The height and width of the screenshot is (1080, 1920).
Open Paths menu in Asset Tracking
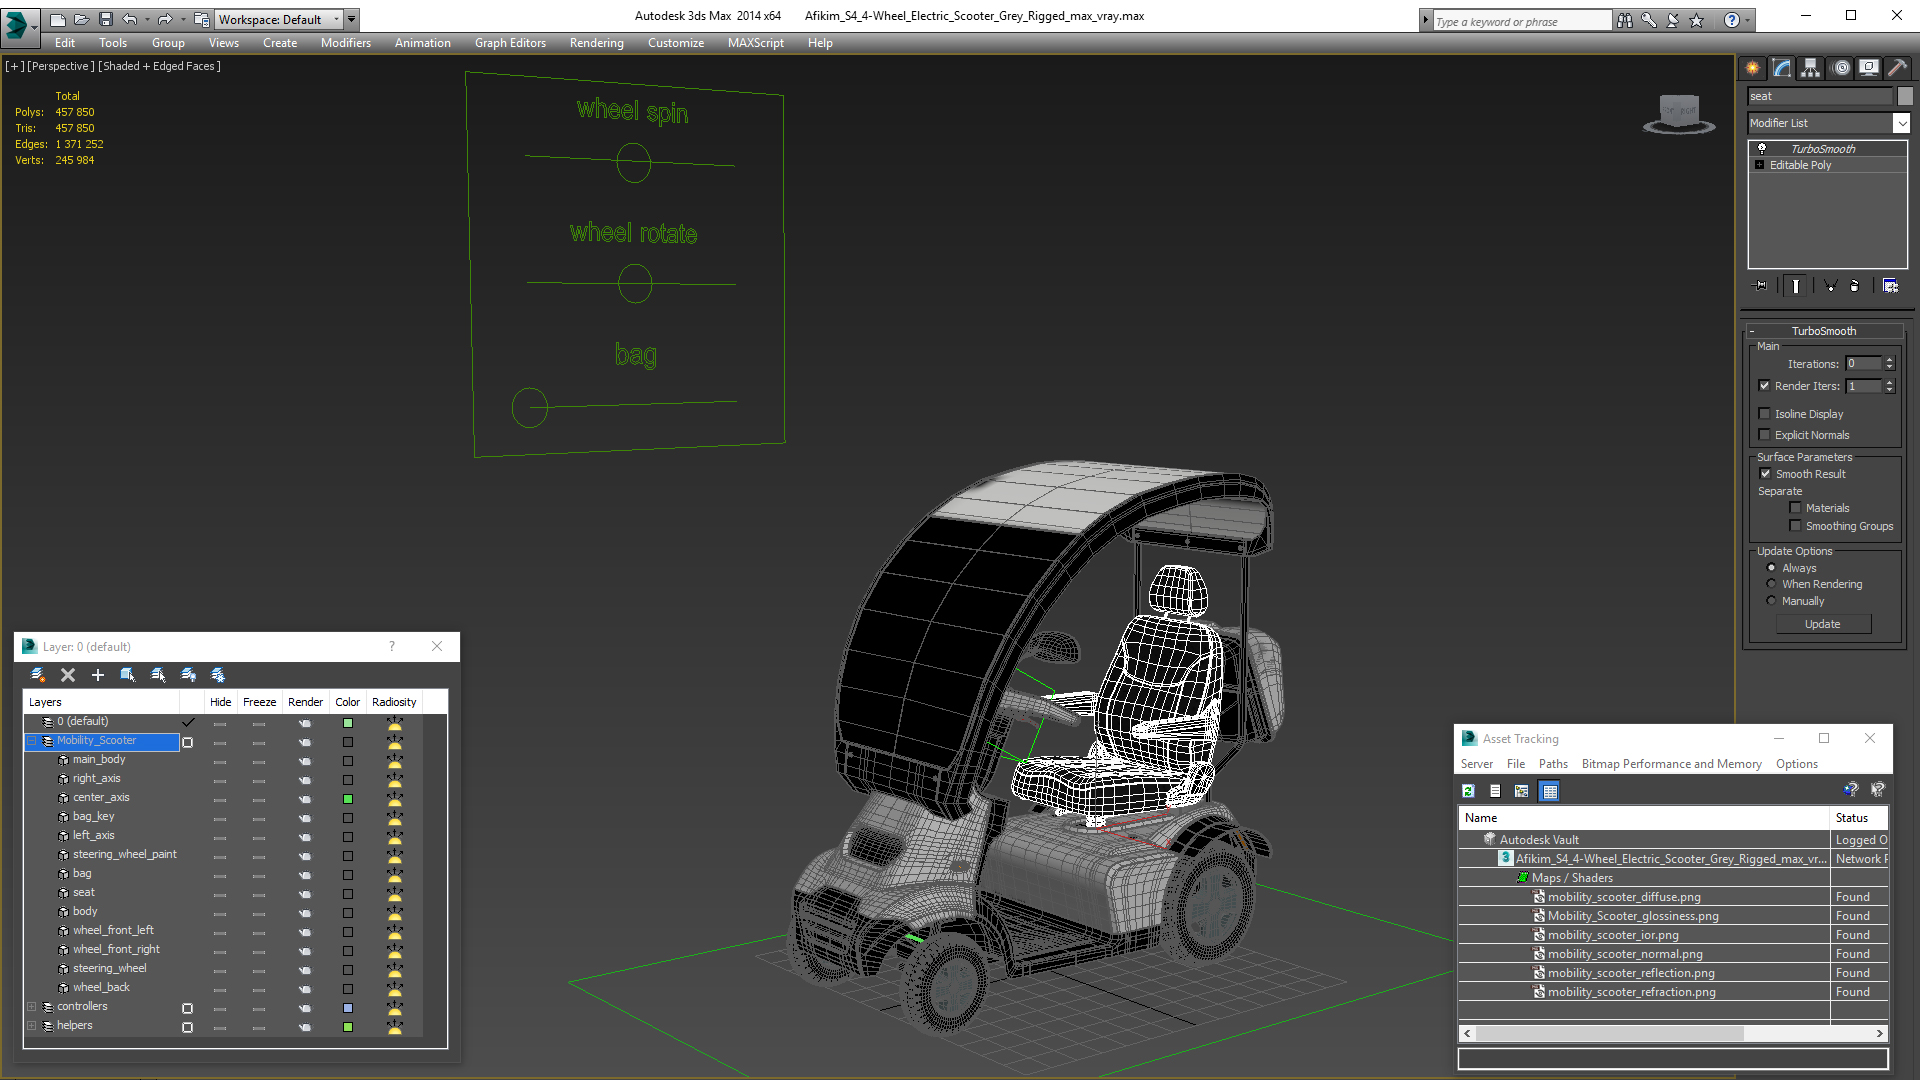[x=1553, y=764]
